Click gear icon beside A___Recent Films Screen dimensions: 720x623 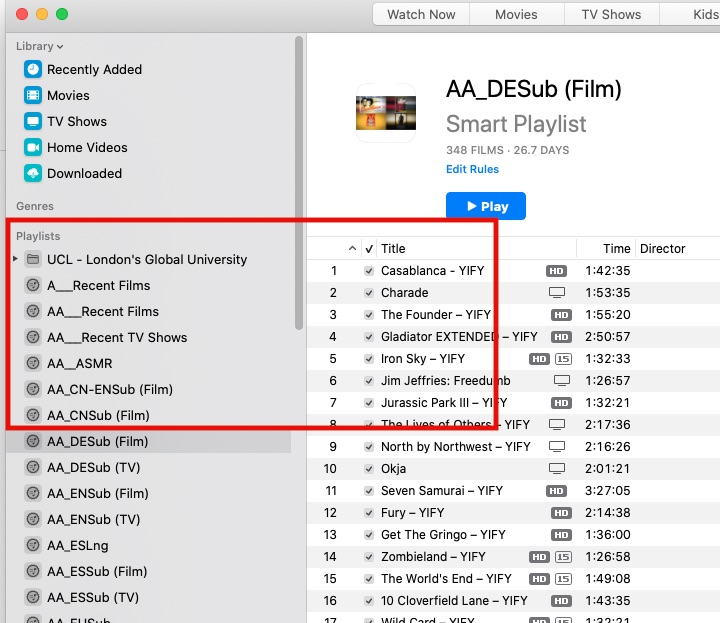click(33, 285)
